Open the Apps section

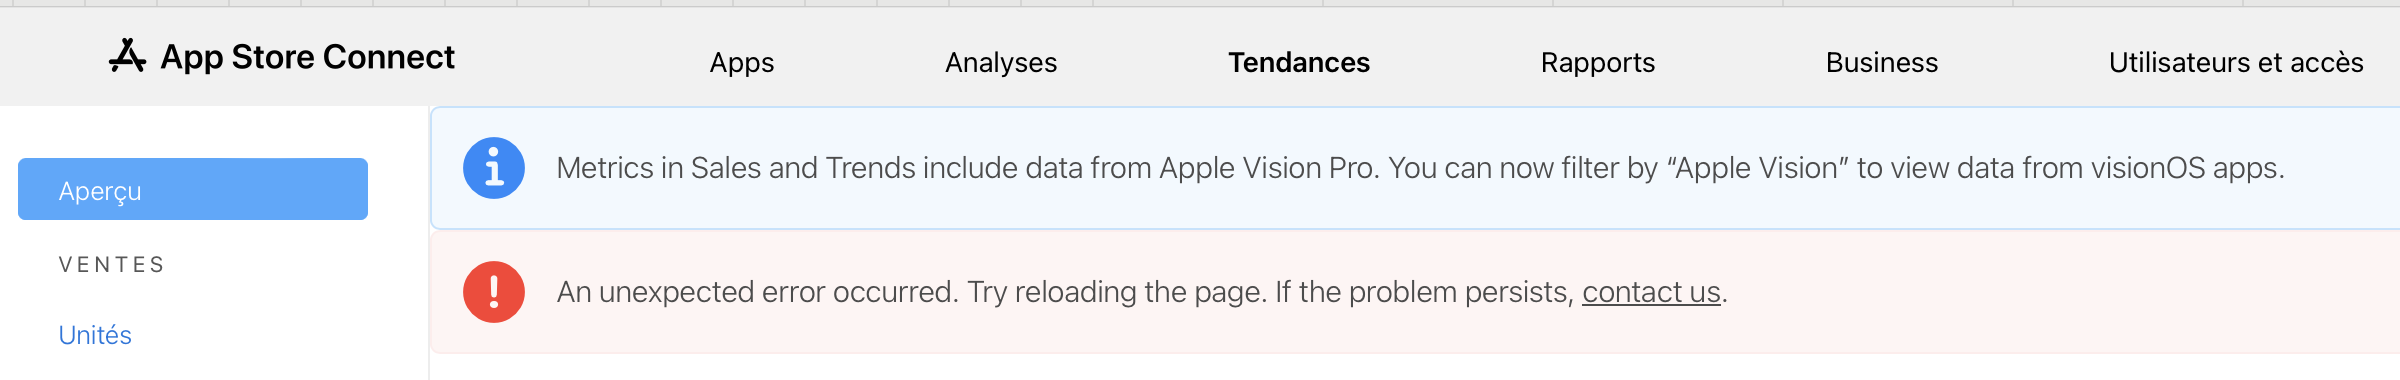coord(742,62)
